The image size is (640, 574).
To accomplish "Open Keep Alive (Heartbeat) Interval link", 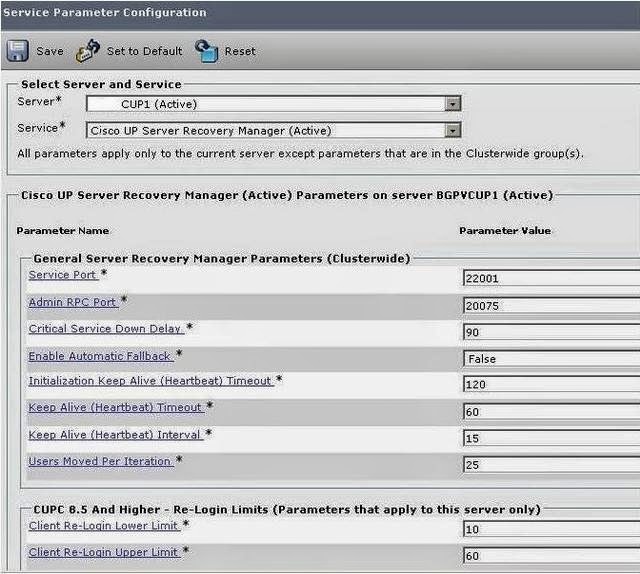I will 116,435.
